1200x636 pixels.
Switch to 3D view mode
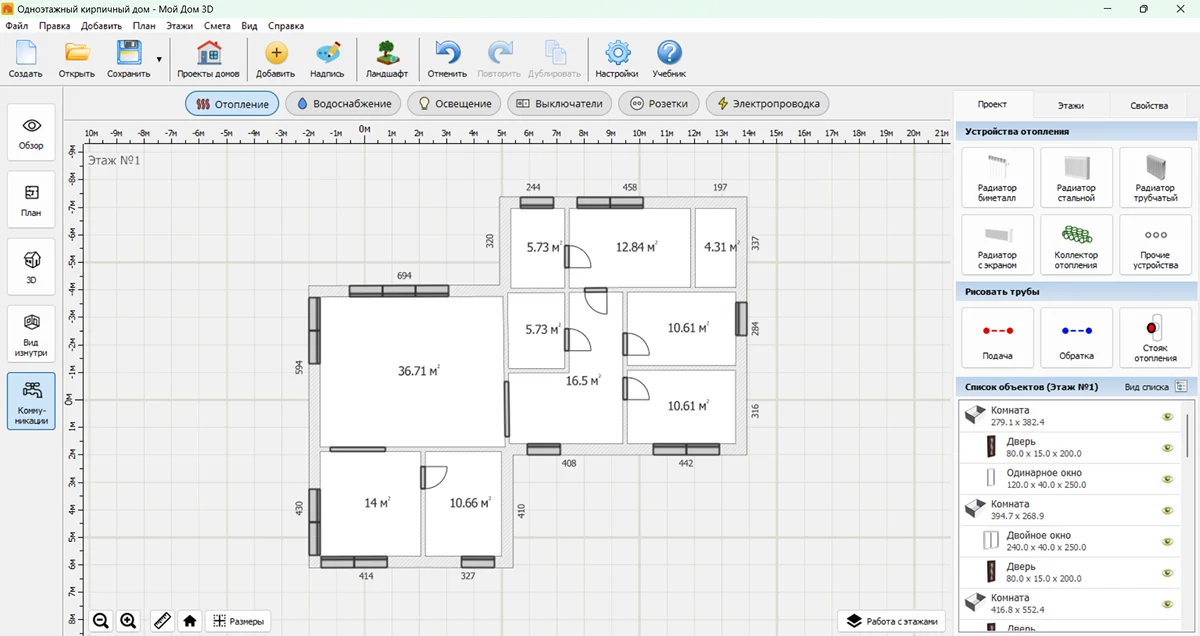[x=31, y=267]
